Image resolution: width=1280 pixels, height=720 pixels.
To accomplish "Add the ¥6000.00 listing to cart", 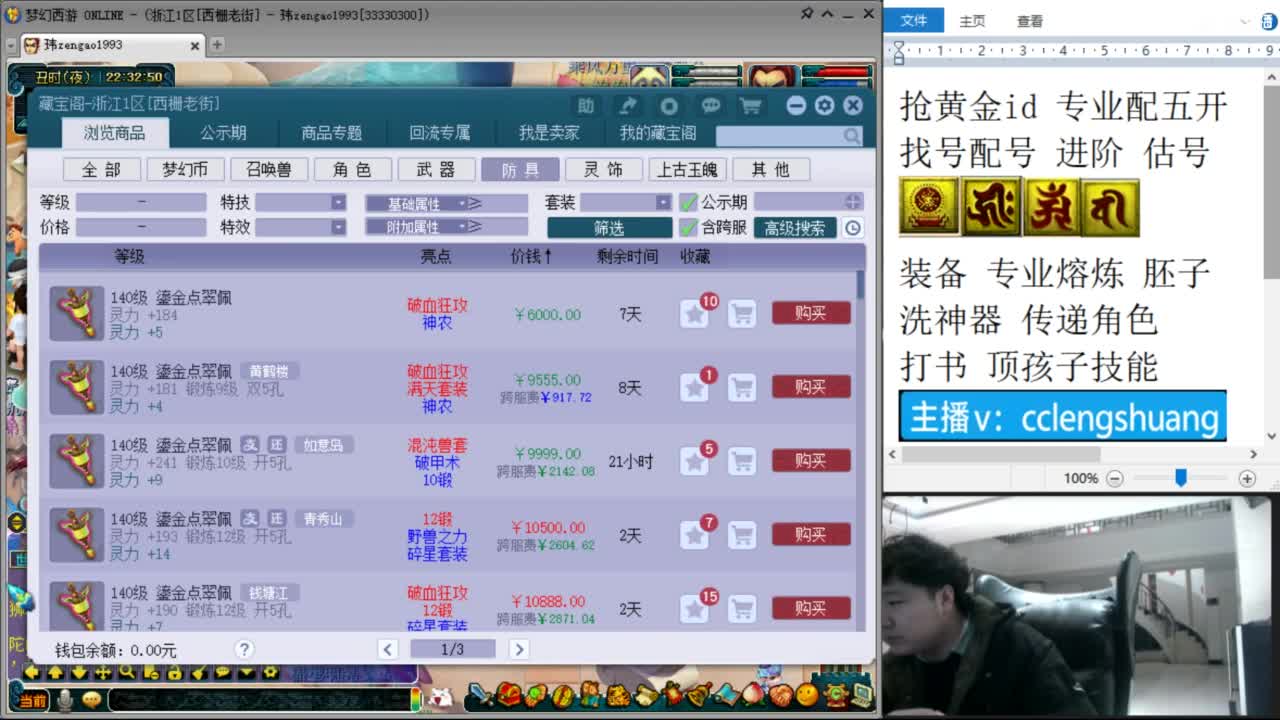I will pyautogui.click(x=741, y=314).
